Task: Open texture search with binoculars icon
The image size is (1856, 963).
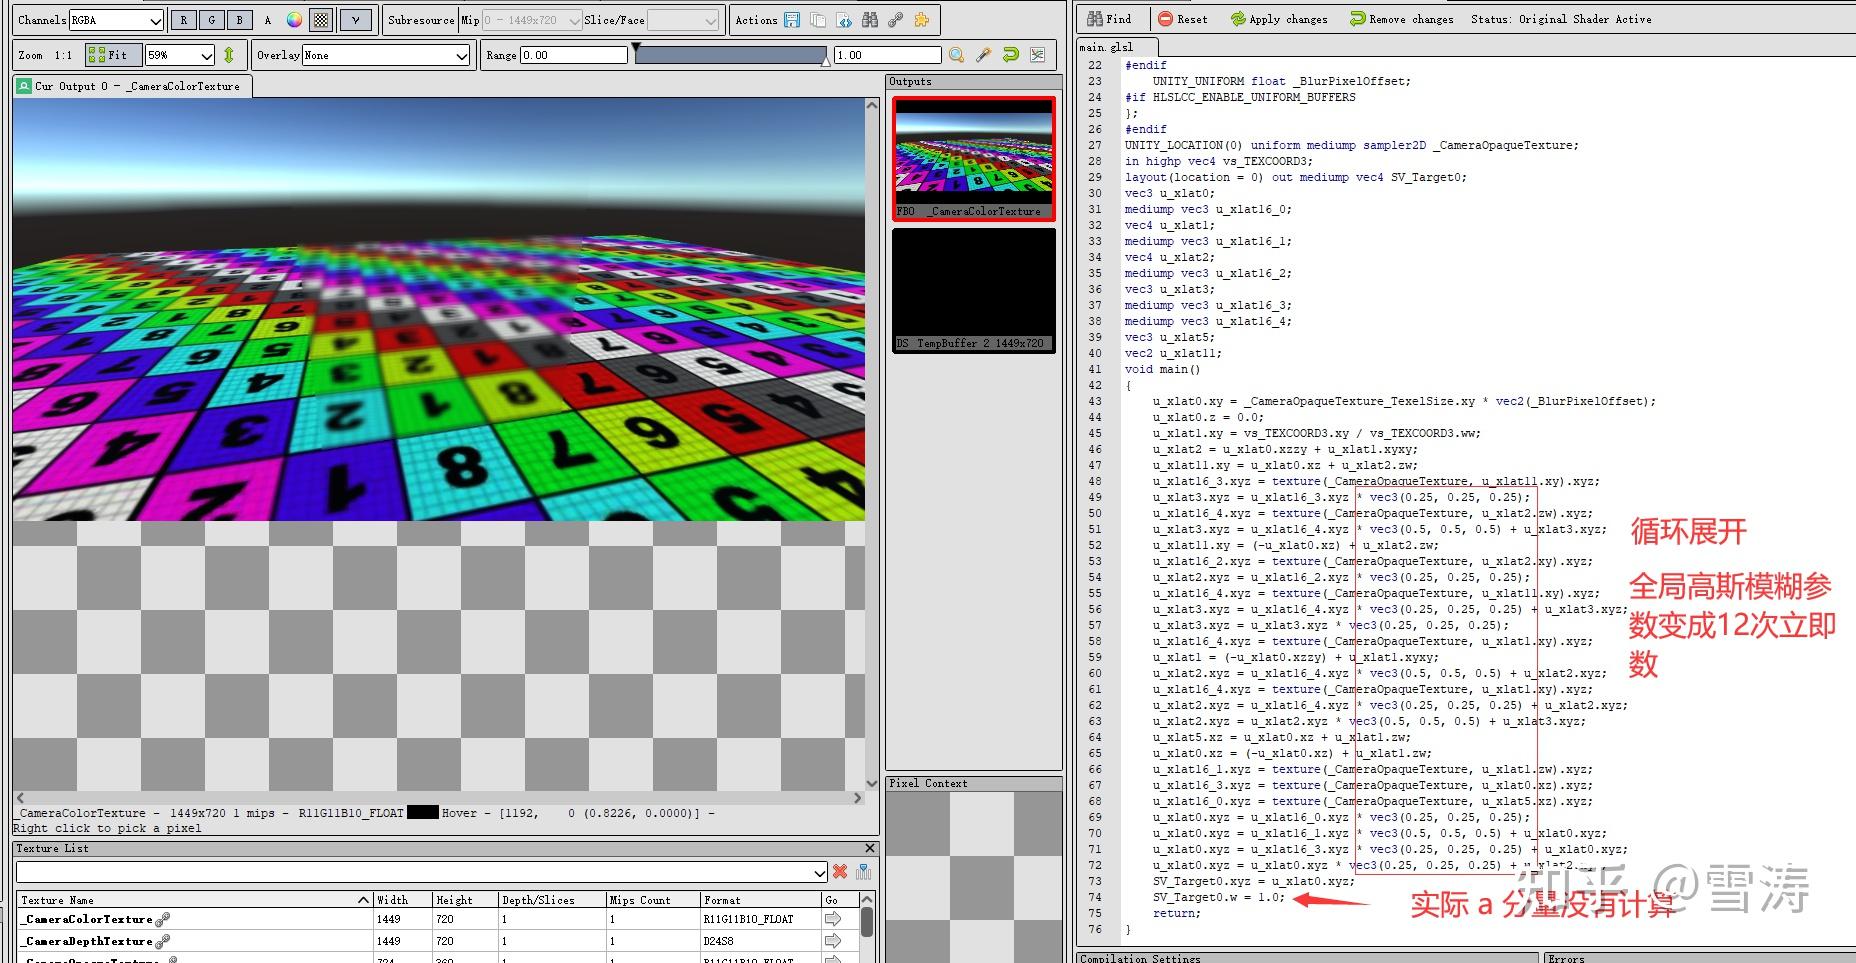Action: coord(869,19)
